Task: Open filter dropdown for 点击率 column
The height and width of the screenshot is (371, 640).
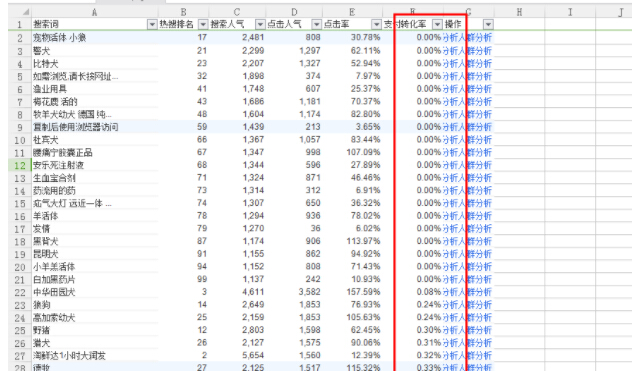Action: tap(376, 24)
